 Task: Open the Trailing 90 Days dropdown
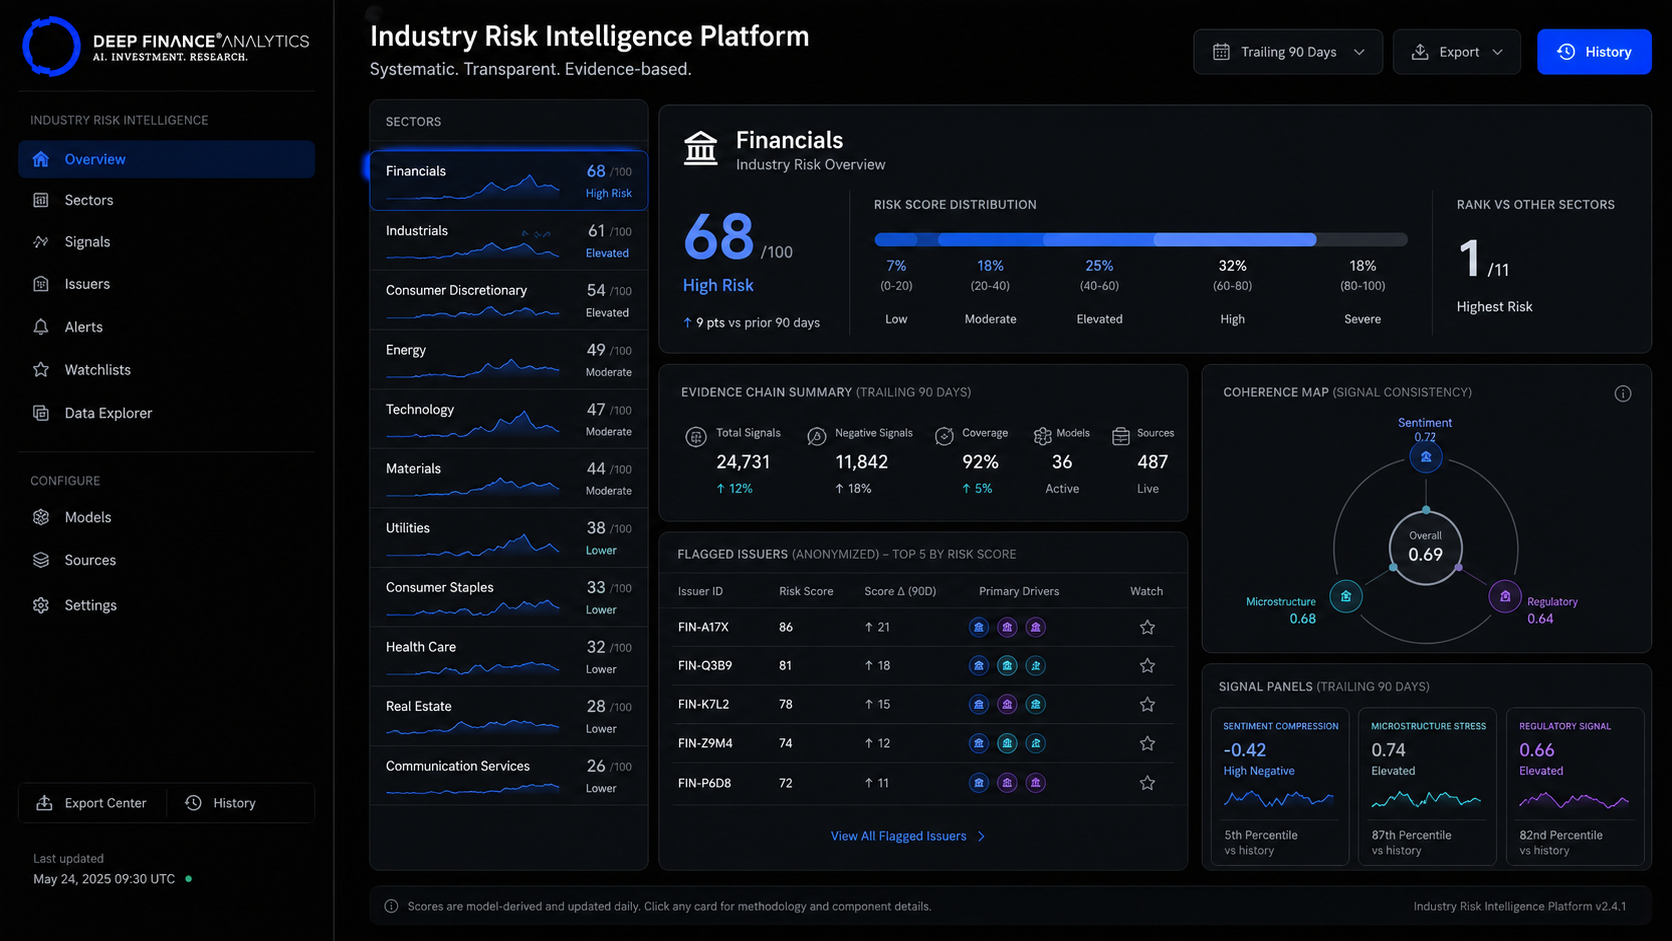[1288, 52]
